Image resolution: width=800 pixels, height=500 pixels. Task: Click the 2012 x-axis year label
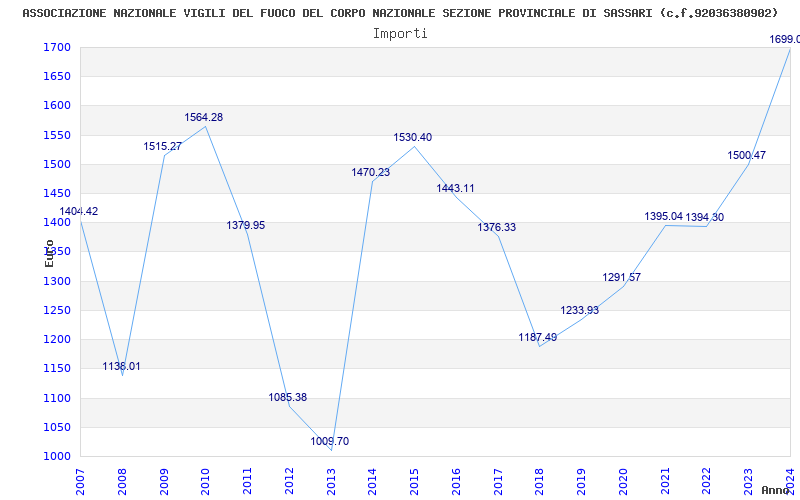tap(289, 482)
